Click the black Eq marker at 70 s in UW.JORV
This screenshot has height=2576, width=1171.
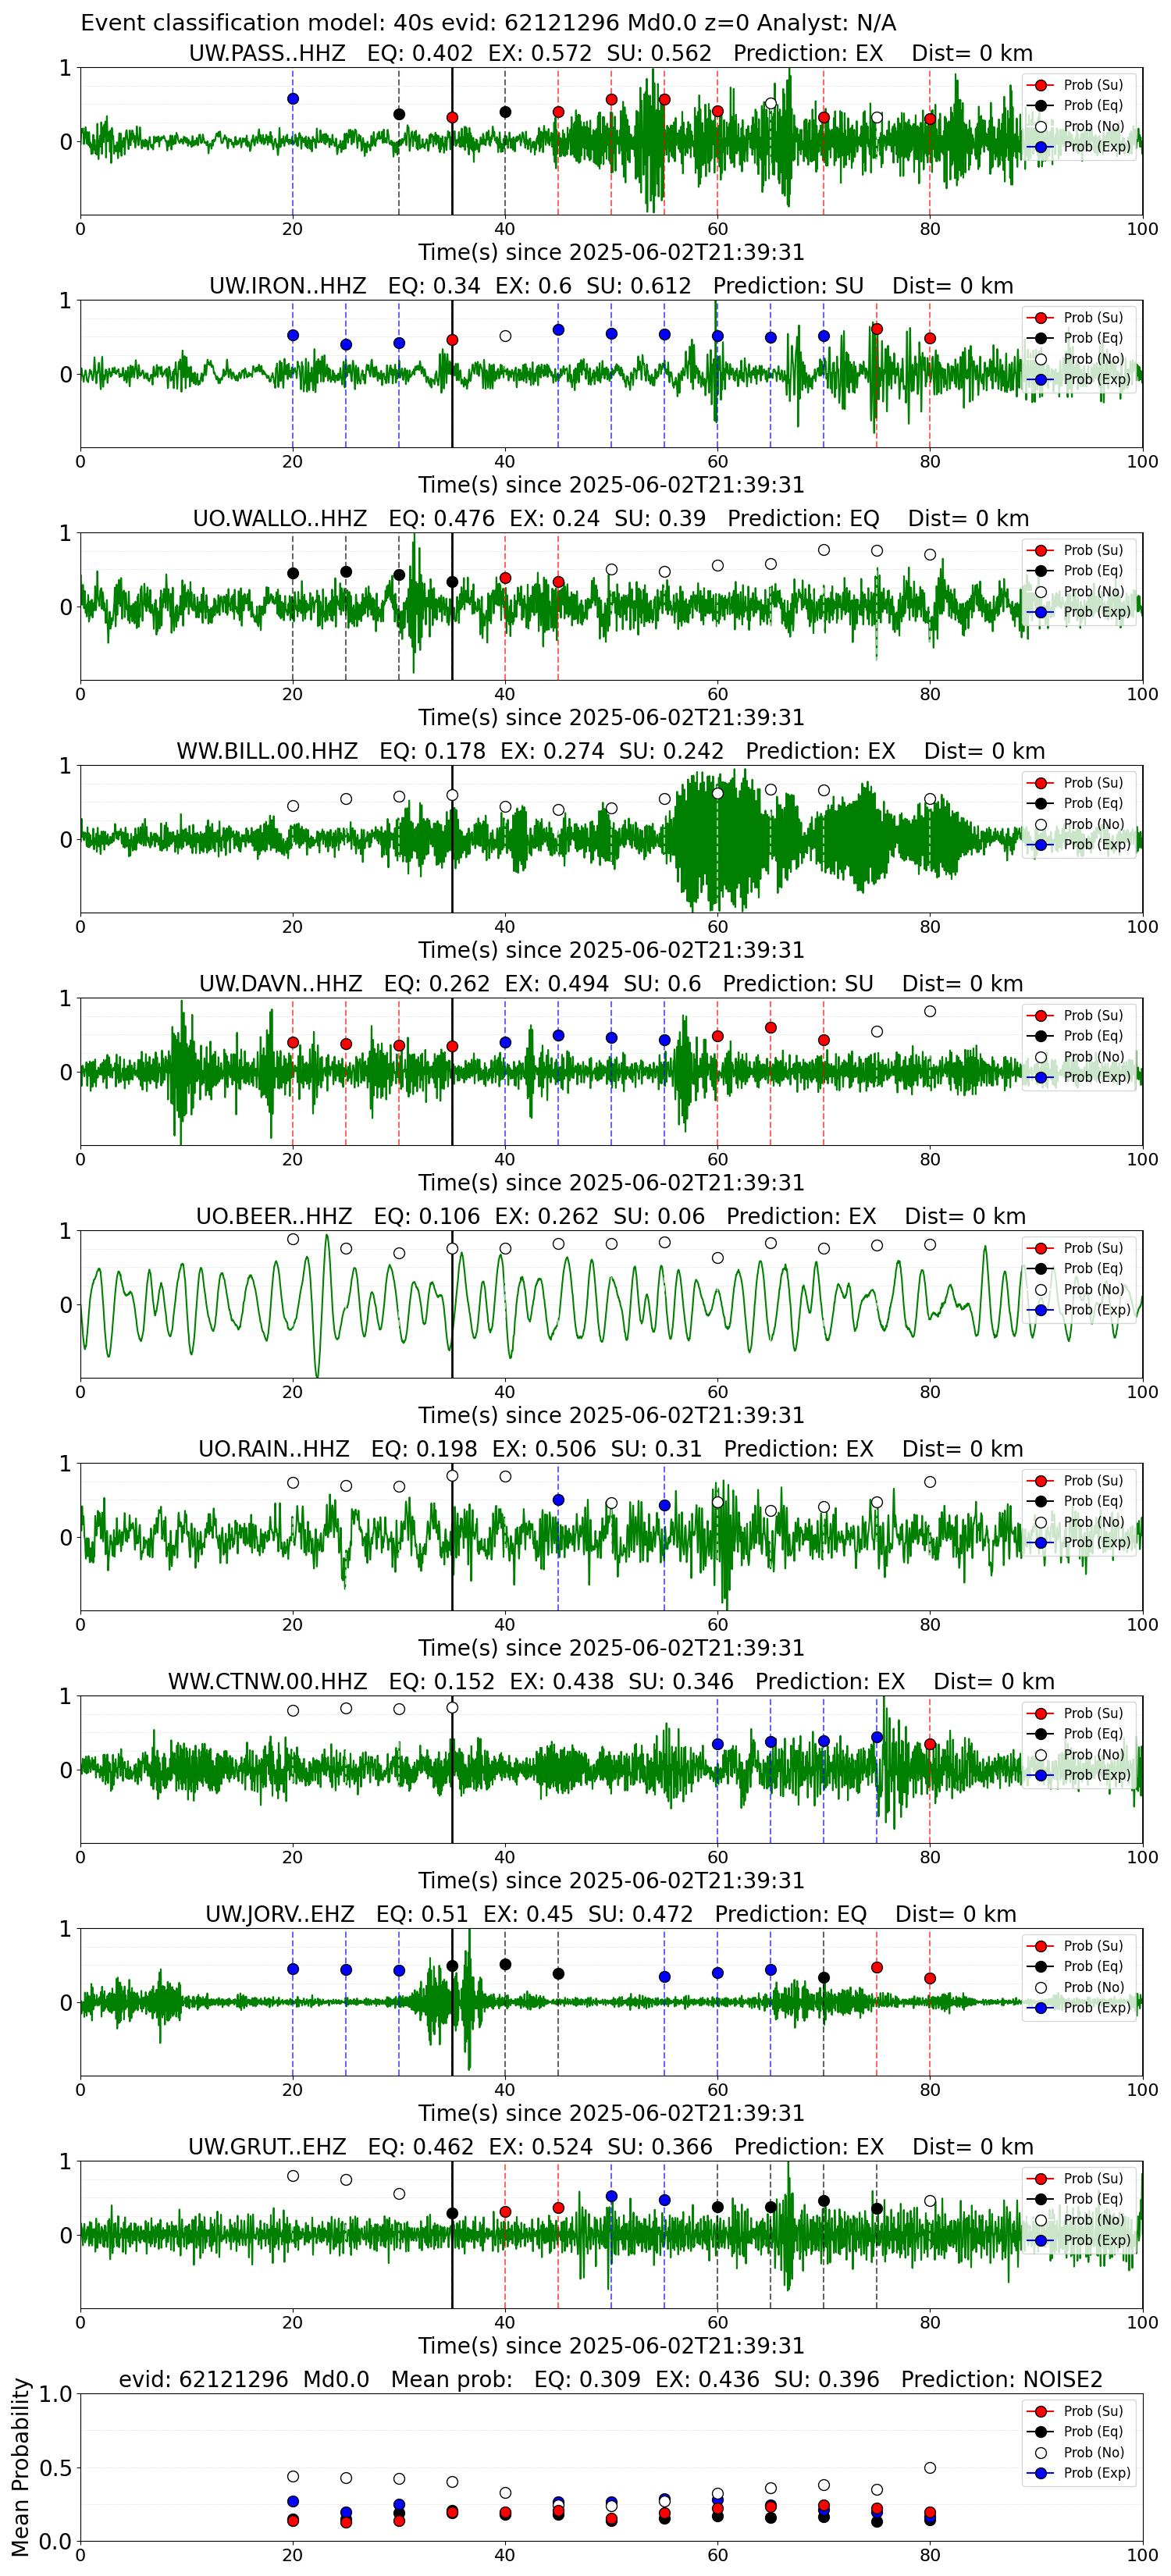tap(824, 1978)
